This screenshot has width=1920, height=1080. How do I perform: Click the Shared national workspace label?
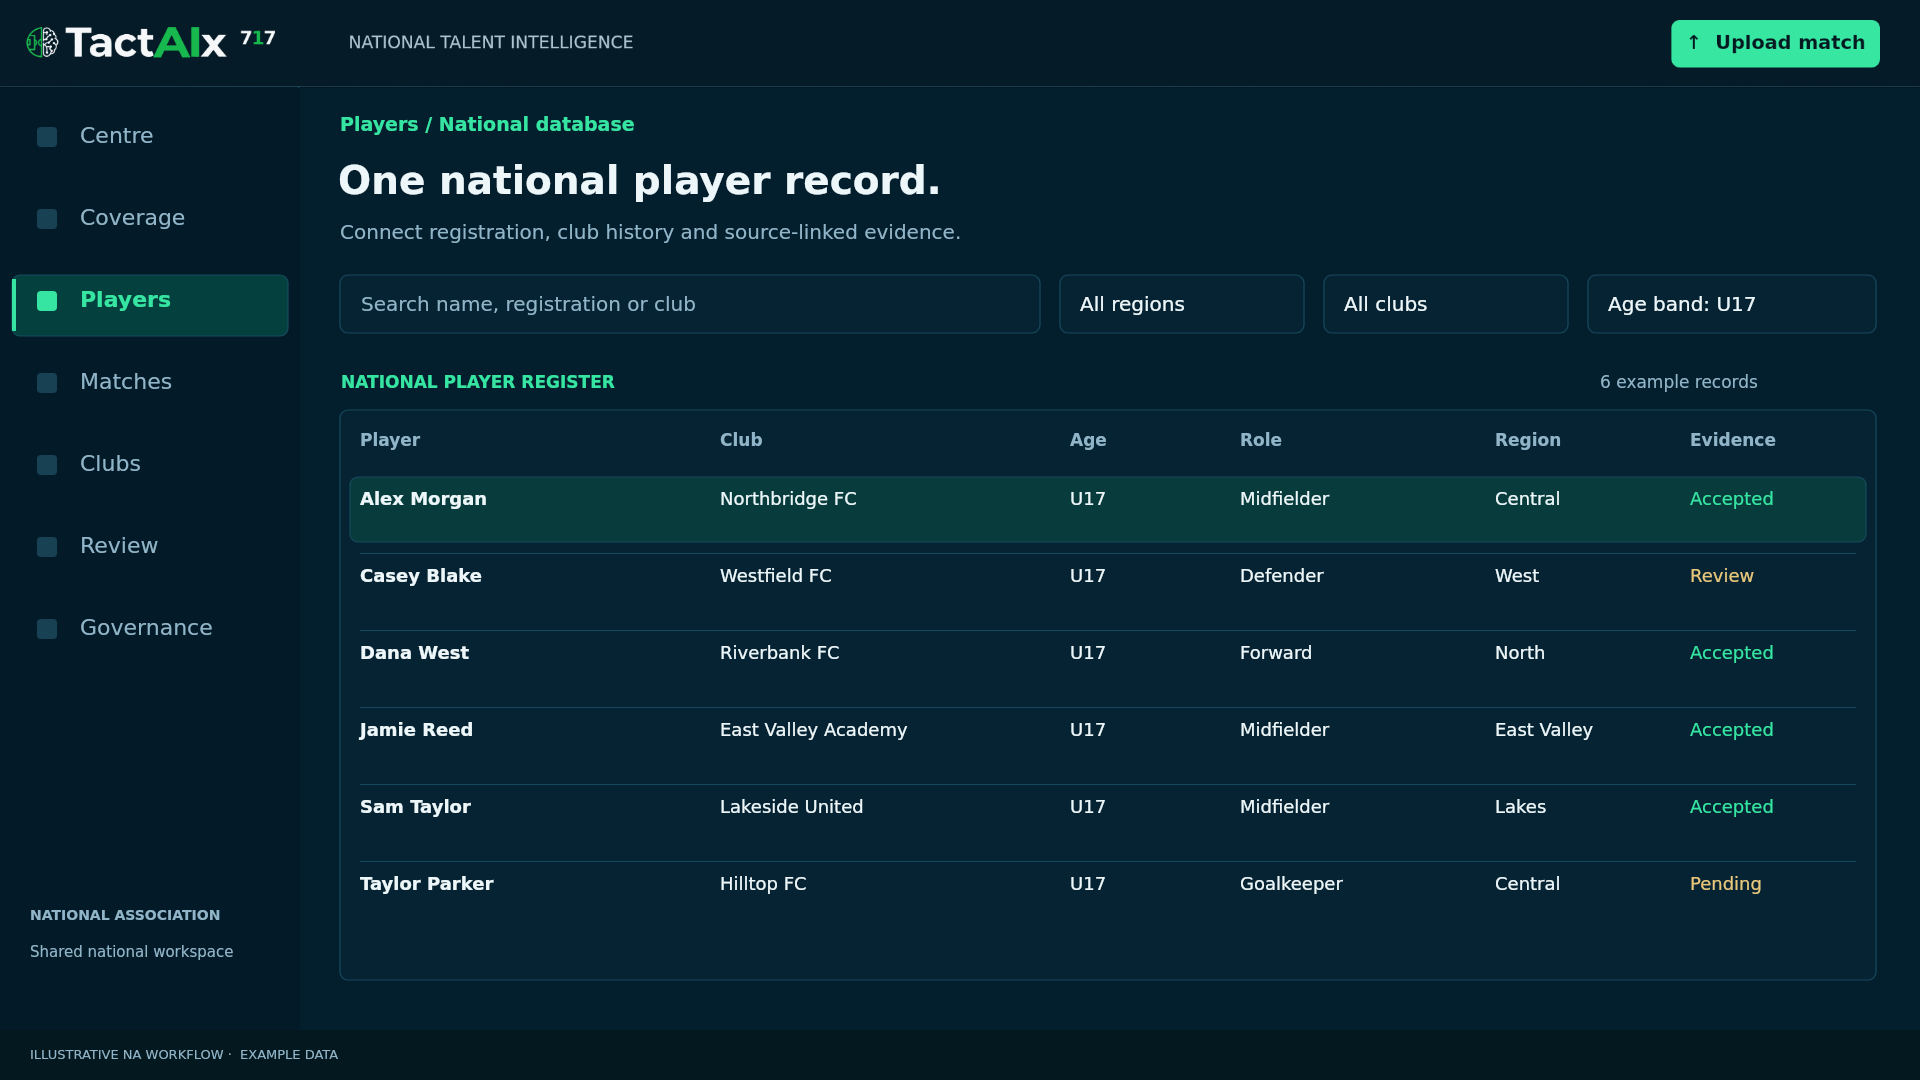pyautogui.click(x=131, y=952)
